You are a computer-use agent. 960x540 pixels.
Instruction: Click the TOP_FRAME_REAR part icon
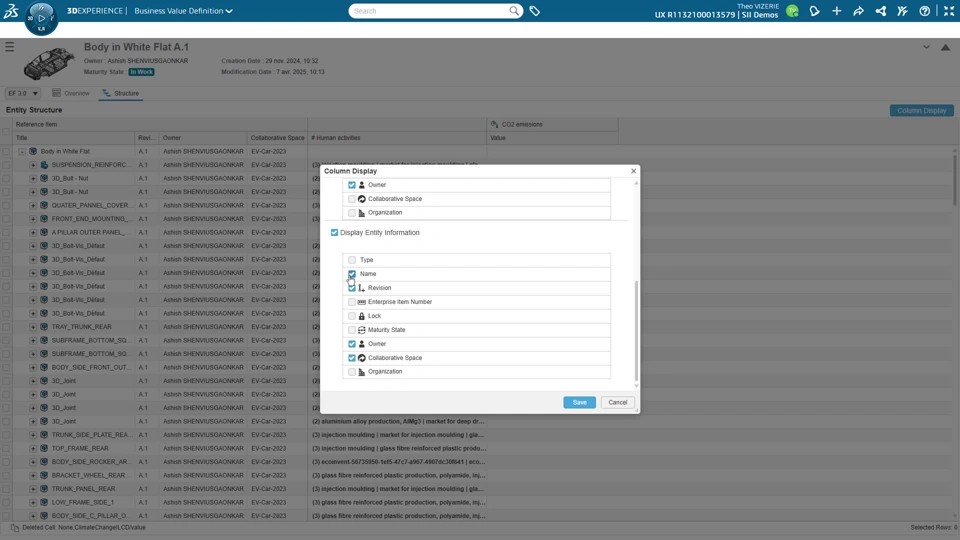pyautogui.click(x=44, y=448)
